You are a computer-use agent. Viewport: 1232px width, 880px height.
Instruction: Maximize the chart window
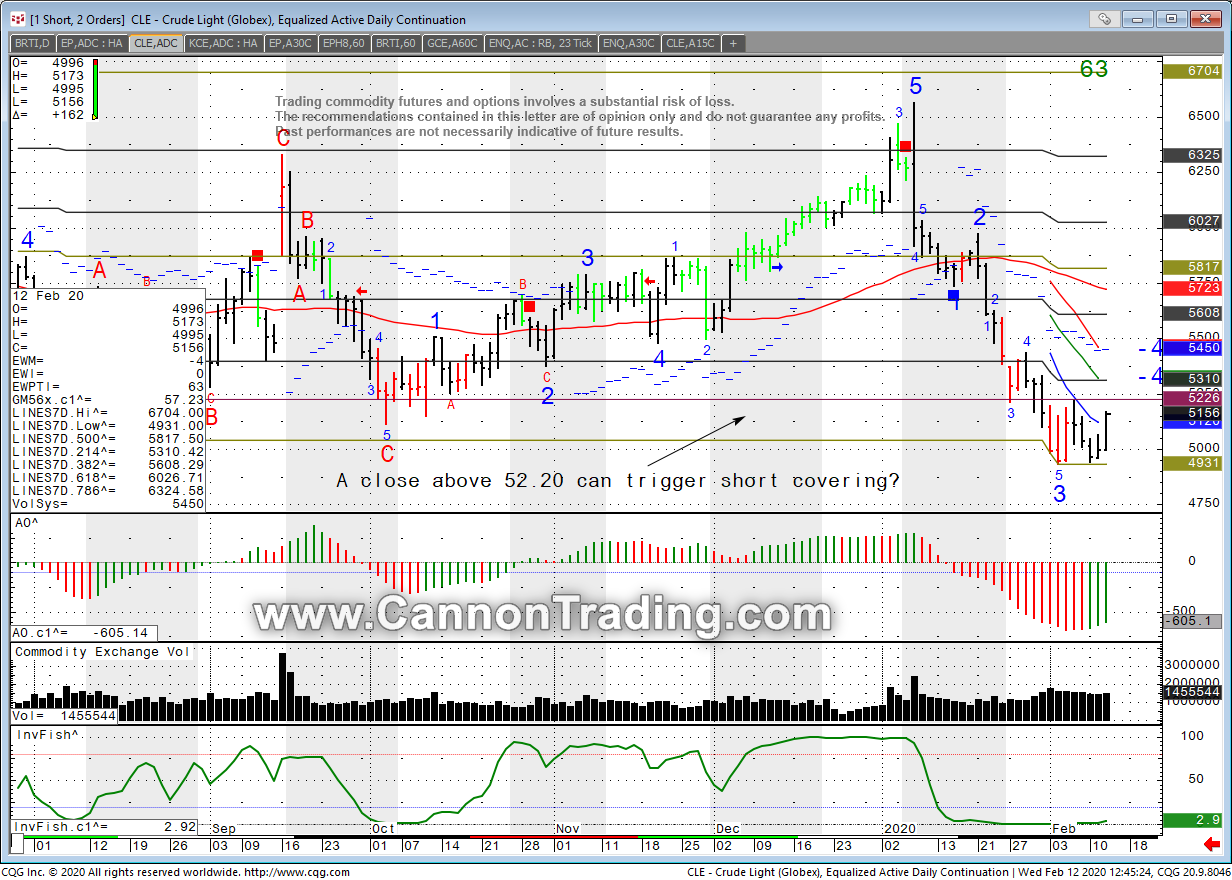[1171, 19]
